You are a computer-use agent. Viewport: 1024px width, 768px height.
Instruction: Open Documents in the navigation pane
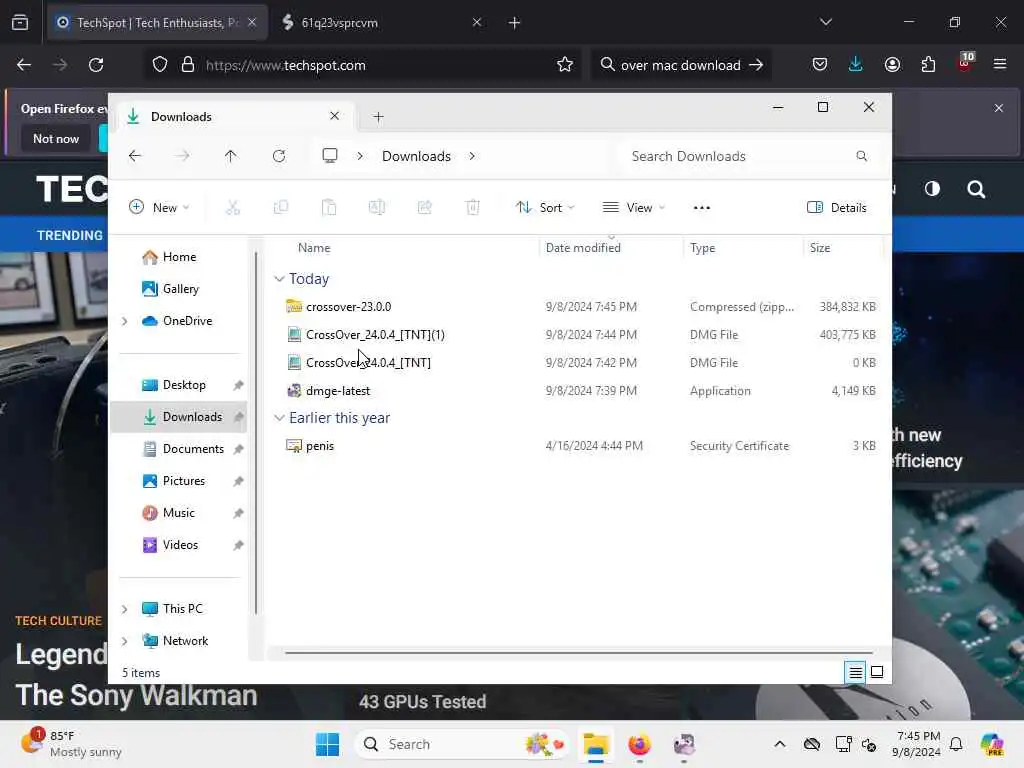pyautogui.click(x=193, y=449)
